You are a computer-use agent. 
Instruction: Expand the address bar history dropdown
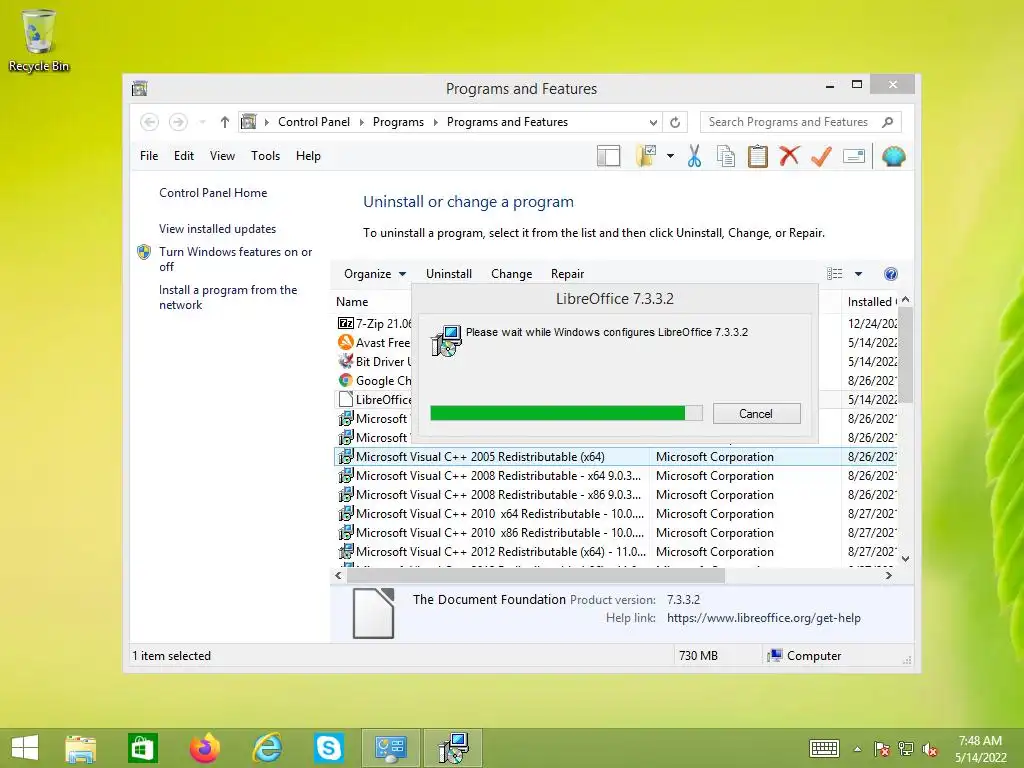(653, 122)
